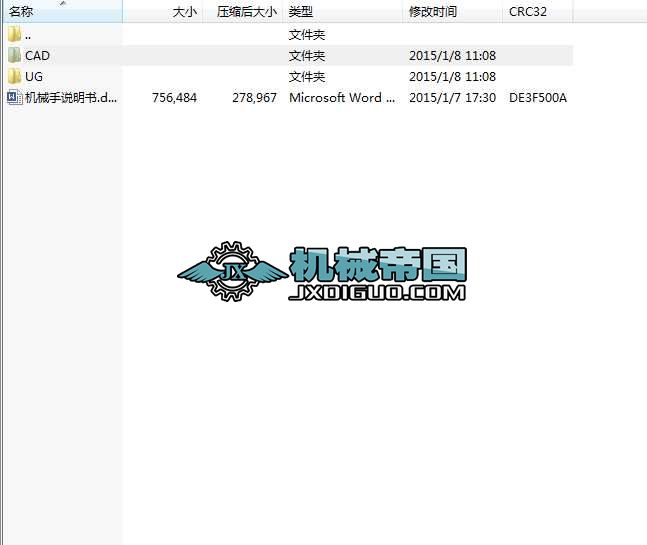Sort by the 大小 column header
The height and width of the screenshot is (545, 647).
tap(162, 12)
